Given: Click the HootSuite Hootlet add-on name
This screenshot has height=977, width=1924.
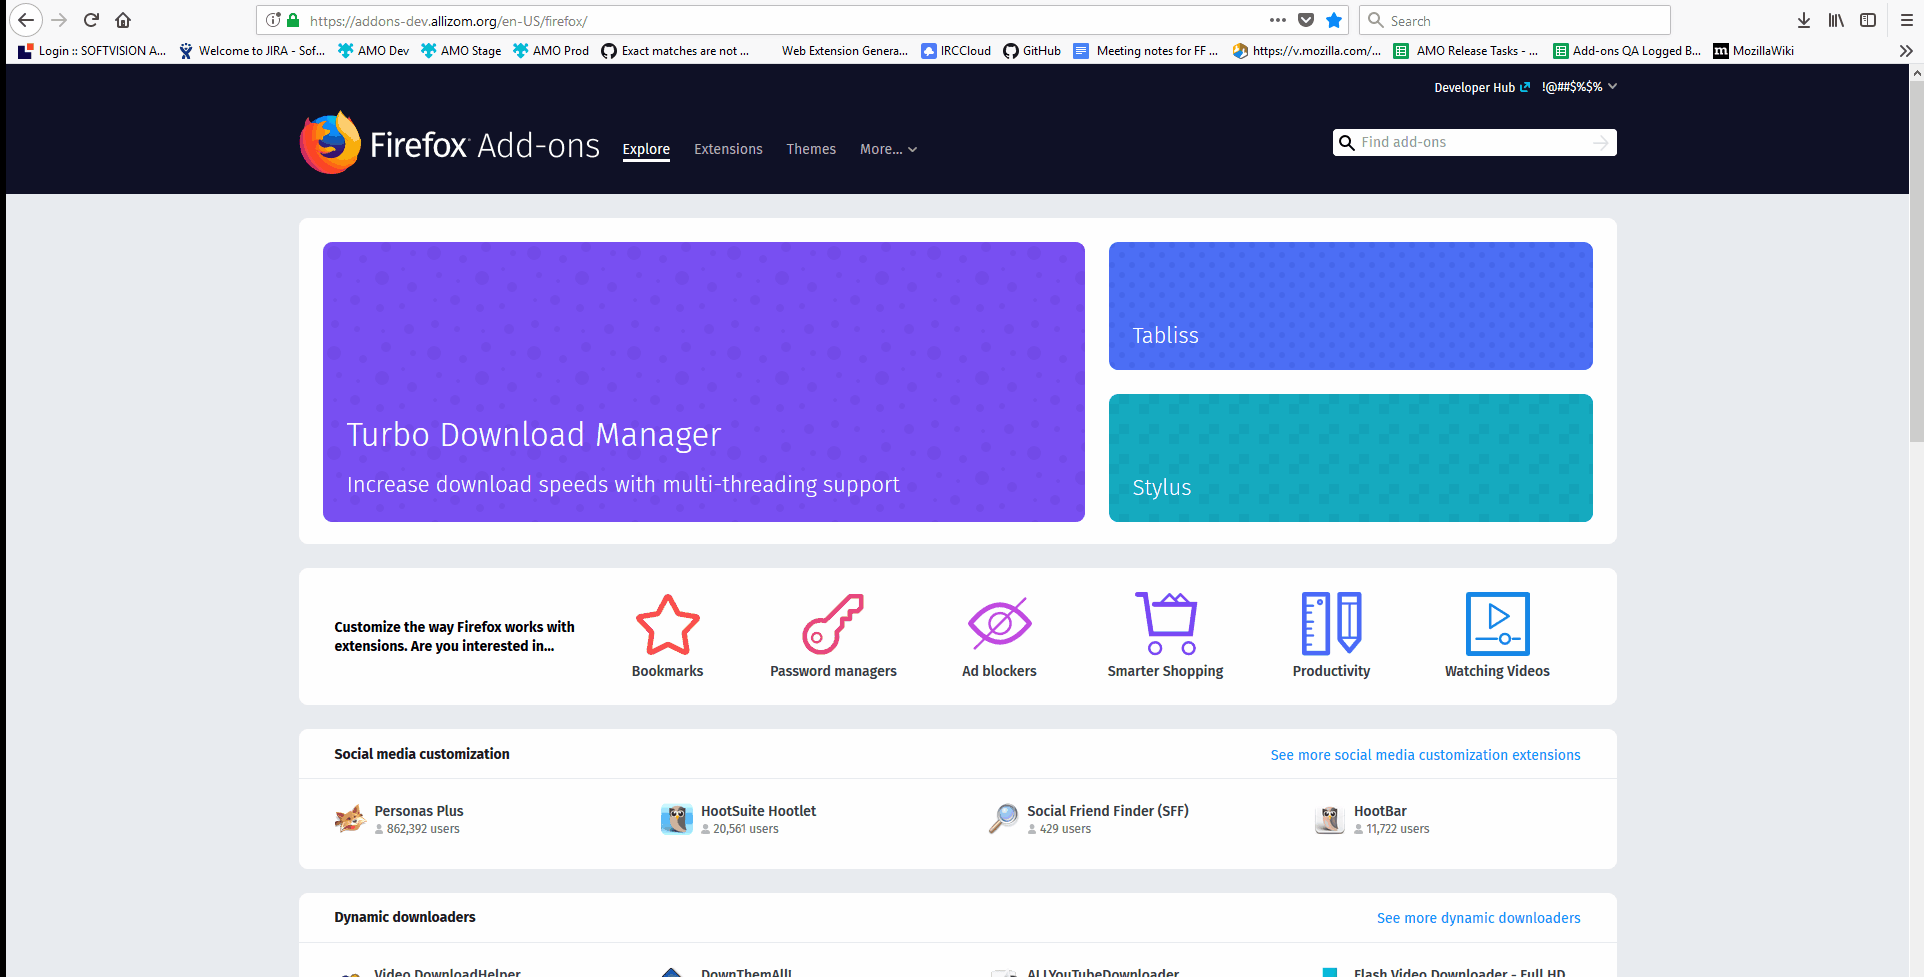Looking at the screenshot, I should tap(758, 811).
